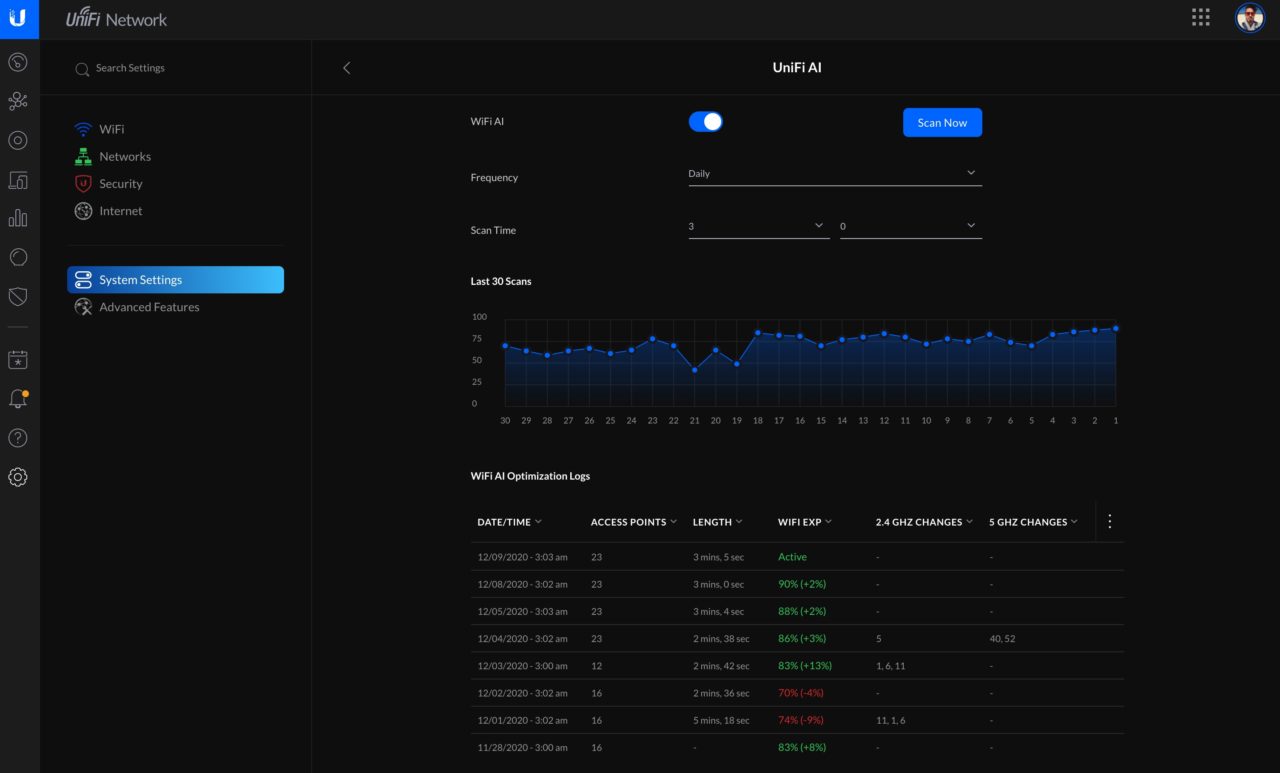Click the UniFi Network title logo
The width and height of the screenshot is (1280, 773).
(117, 19)
